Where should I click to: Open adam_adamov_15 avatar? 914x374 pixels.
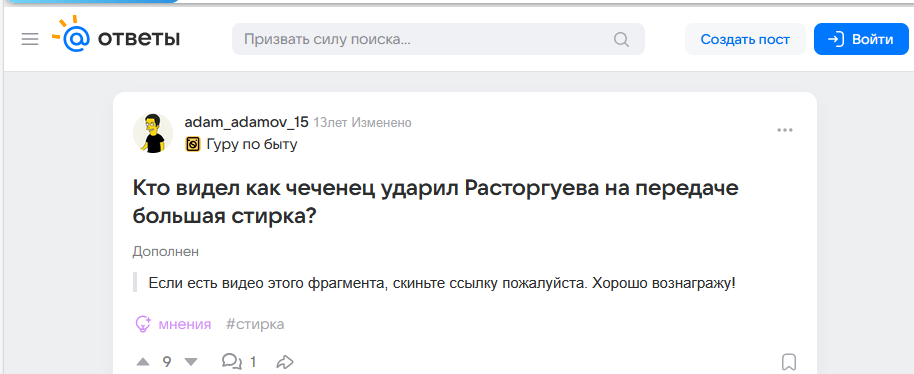tap(153, 133)
